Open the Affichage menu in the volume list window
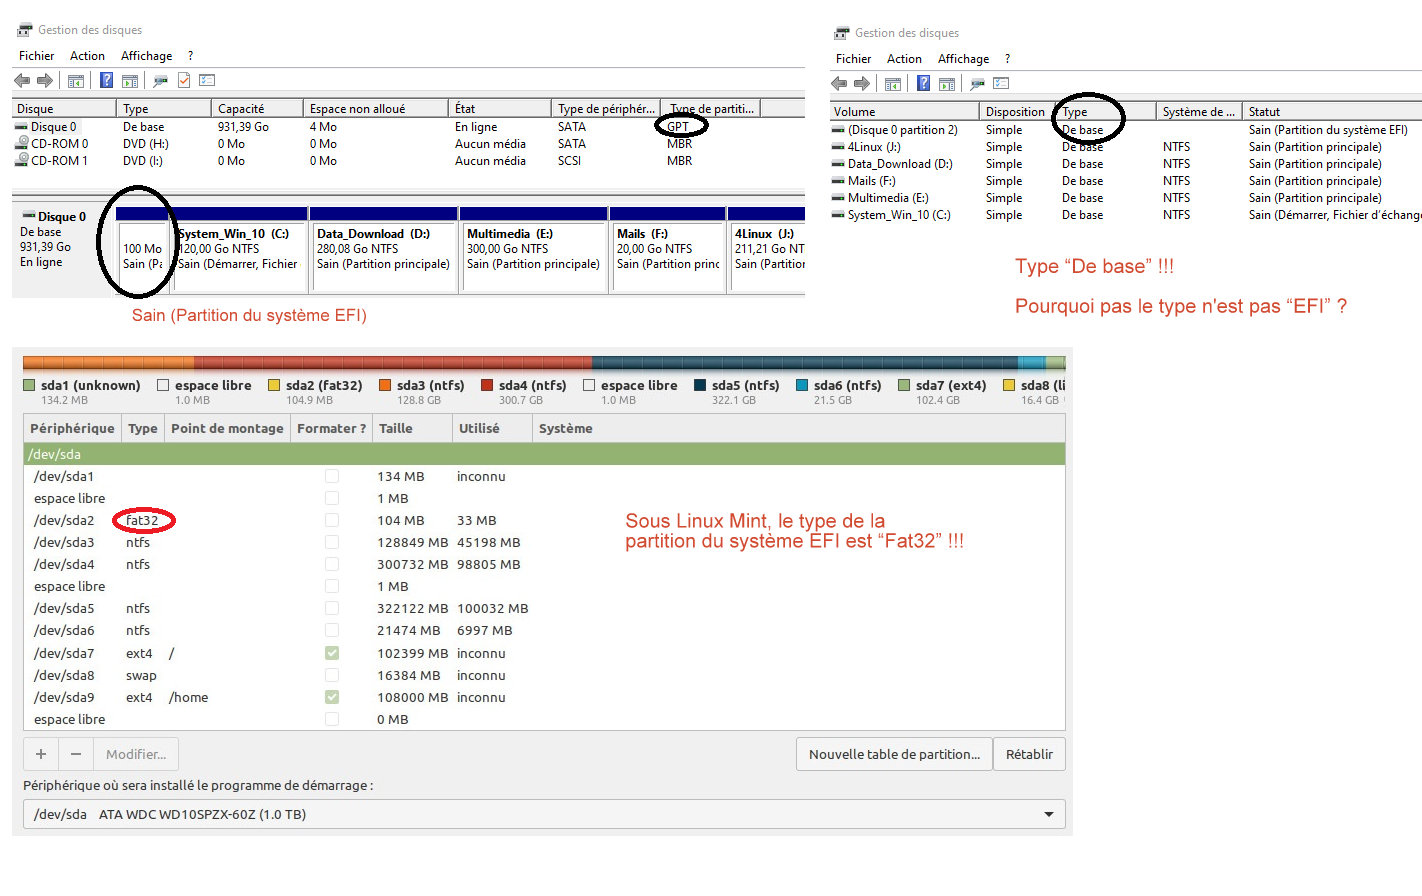 click(963, 59)
